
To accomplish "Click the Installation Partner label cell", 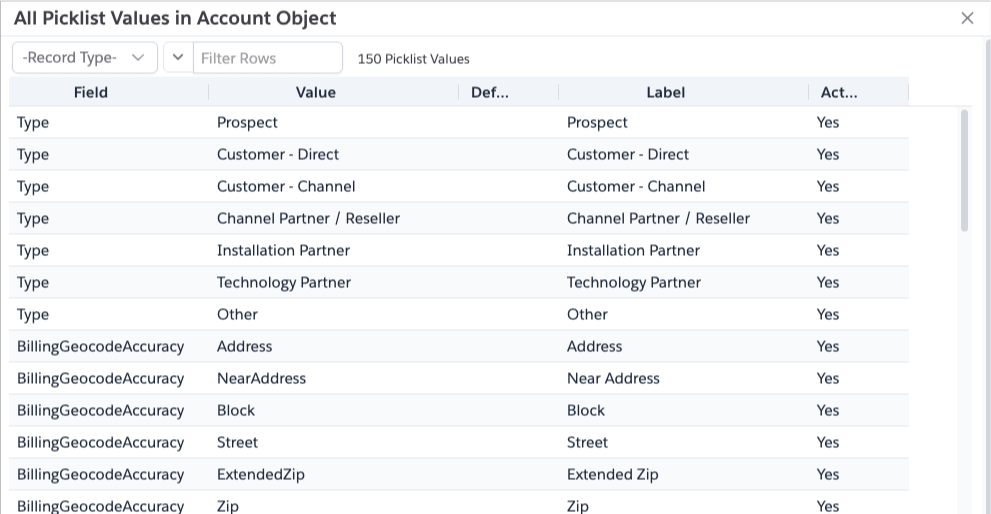I will [x=633, y=250].
